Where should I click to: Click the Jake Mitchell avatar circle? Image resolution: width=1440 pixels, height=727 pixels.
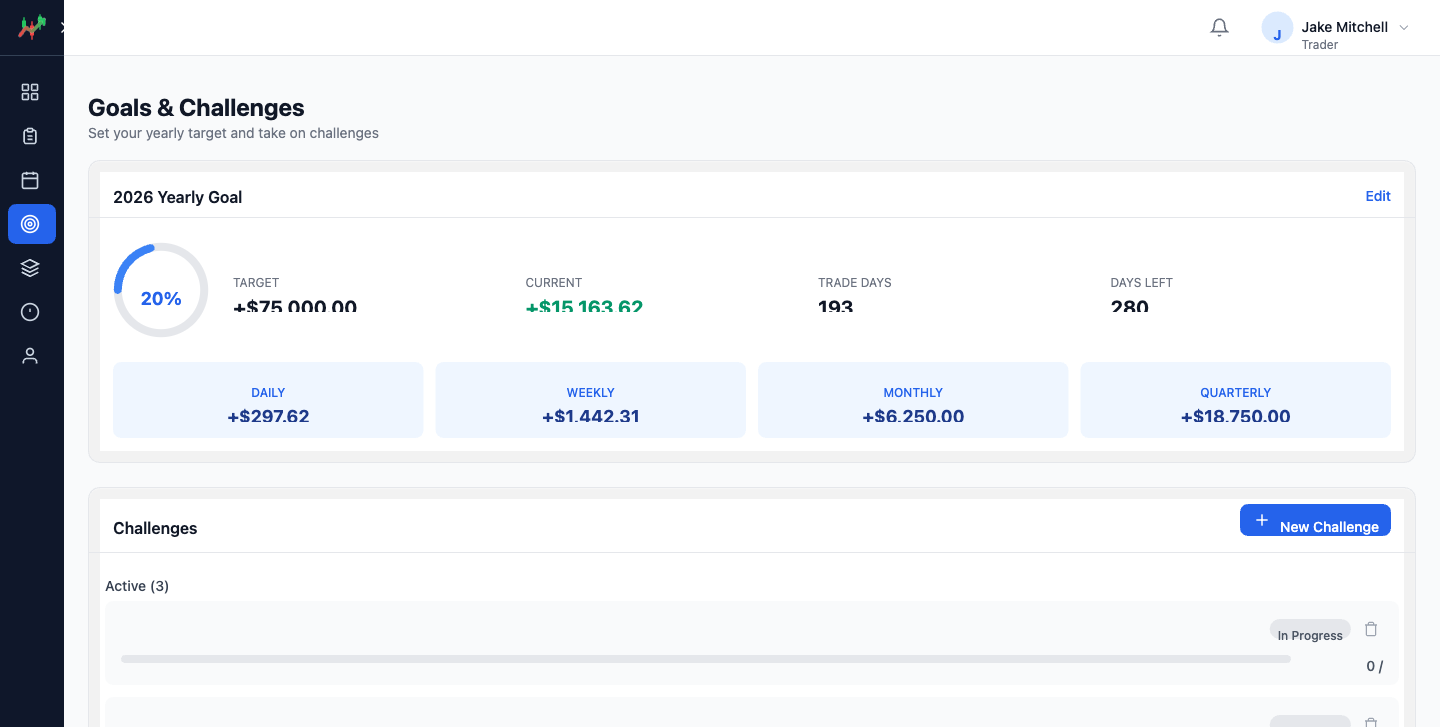pos(1277,29)
